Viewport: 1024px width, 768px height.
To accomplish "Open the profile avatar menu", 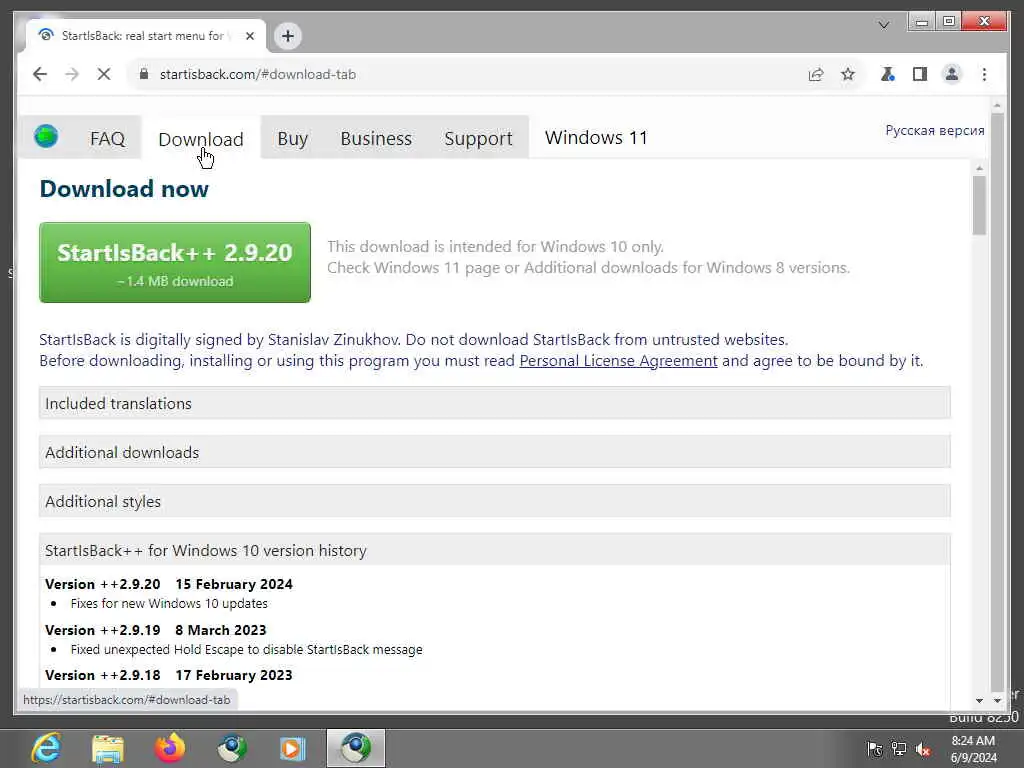I will point(952,74).
